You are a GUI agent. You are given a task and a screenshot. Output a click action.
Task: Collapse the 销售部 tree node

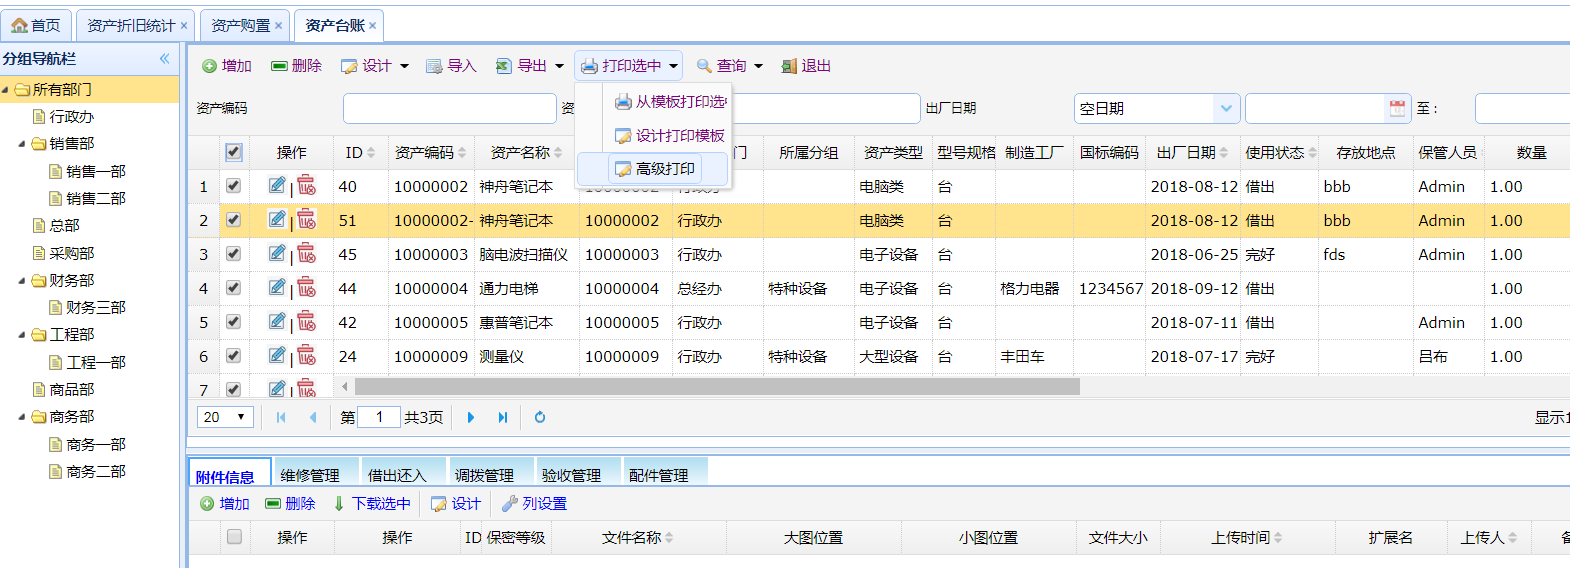coord(23,144)
